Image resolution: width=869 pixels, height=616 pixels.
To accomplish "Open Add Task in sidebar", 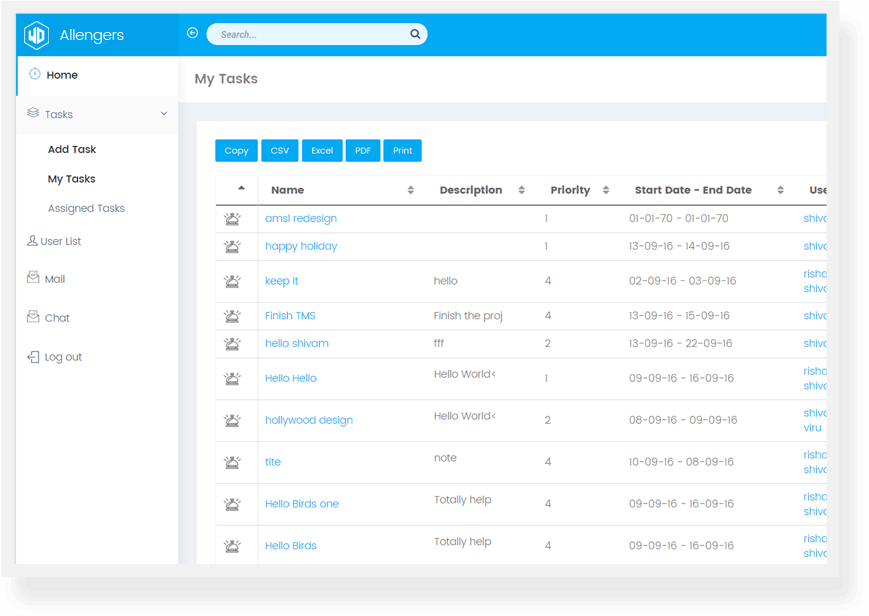I will pyautogui.click(x=72, y=149).
